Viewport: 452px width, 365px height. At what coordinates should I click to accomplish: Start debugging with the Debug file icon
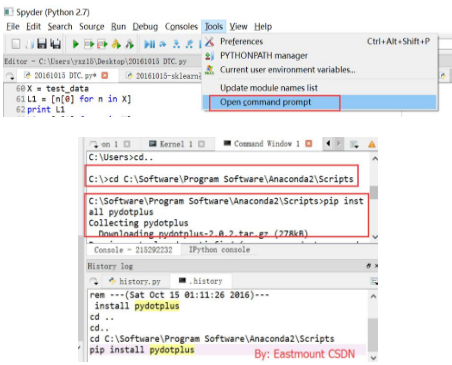[x=149, y=44]
